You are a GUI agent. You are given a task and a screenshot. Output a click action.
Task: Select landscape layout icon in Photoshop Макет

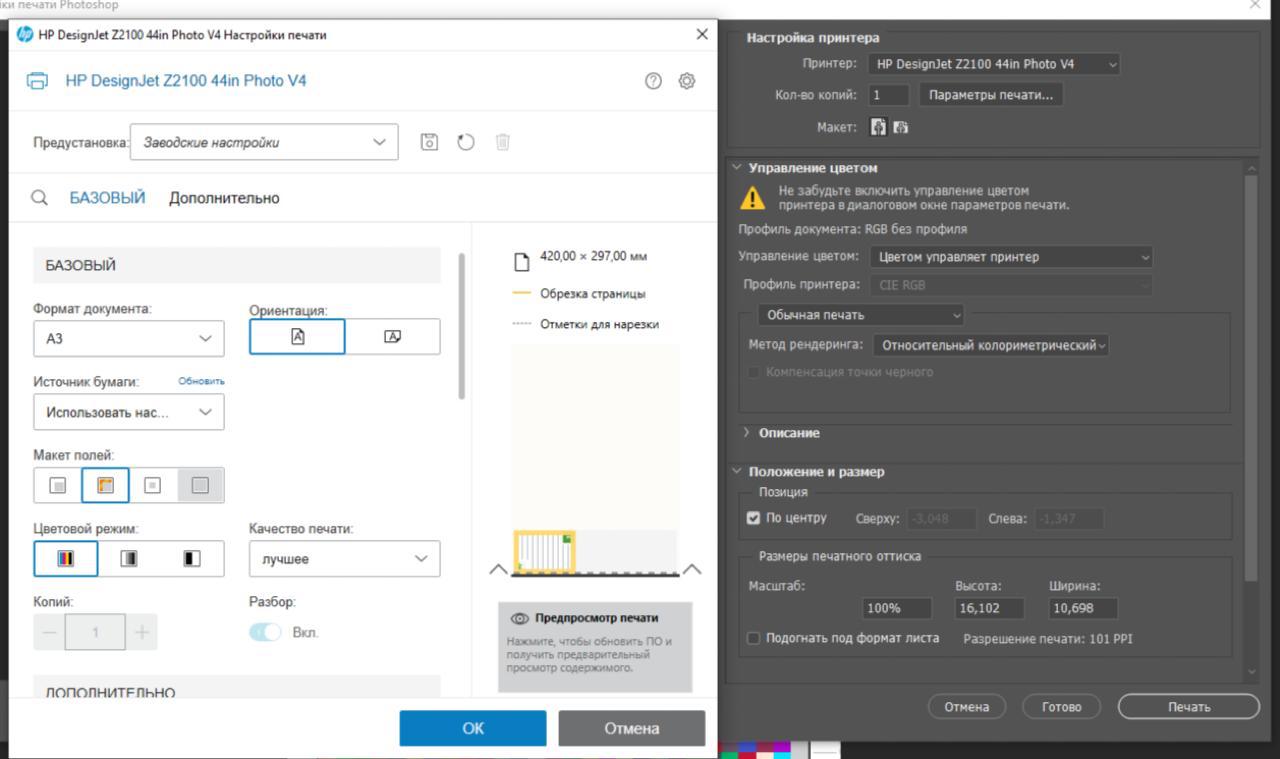click(x=900, y=127)
